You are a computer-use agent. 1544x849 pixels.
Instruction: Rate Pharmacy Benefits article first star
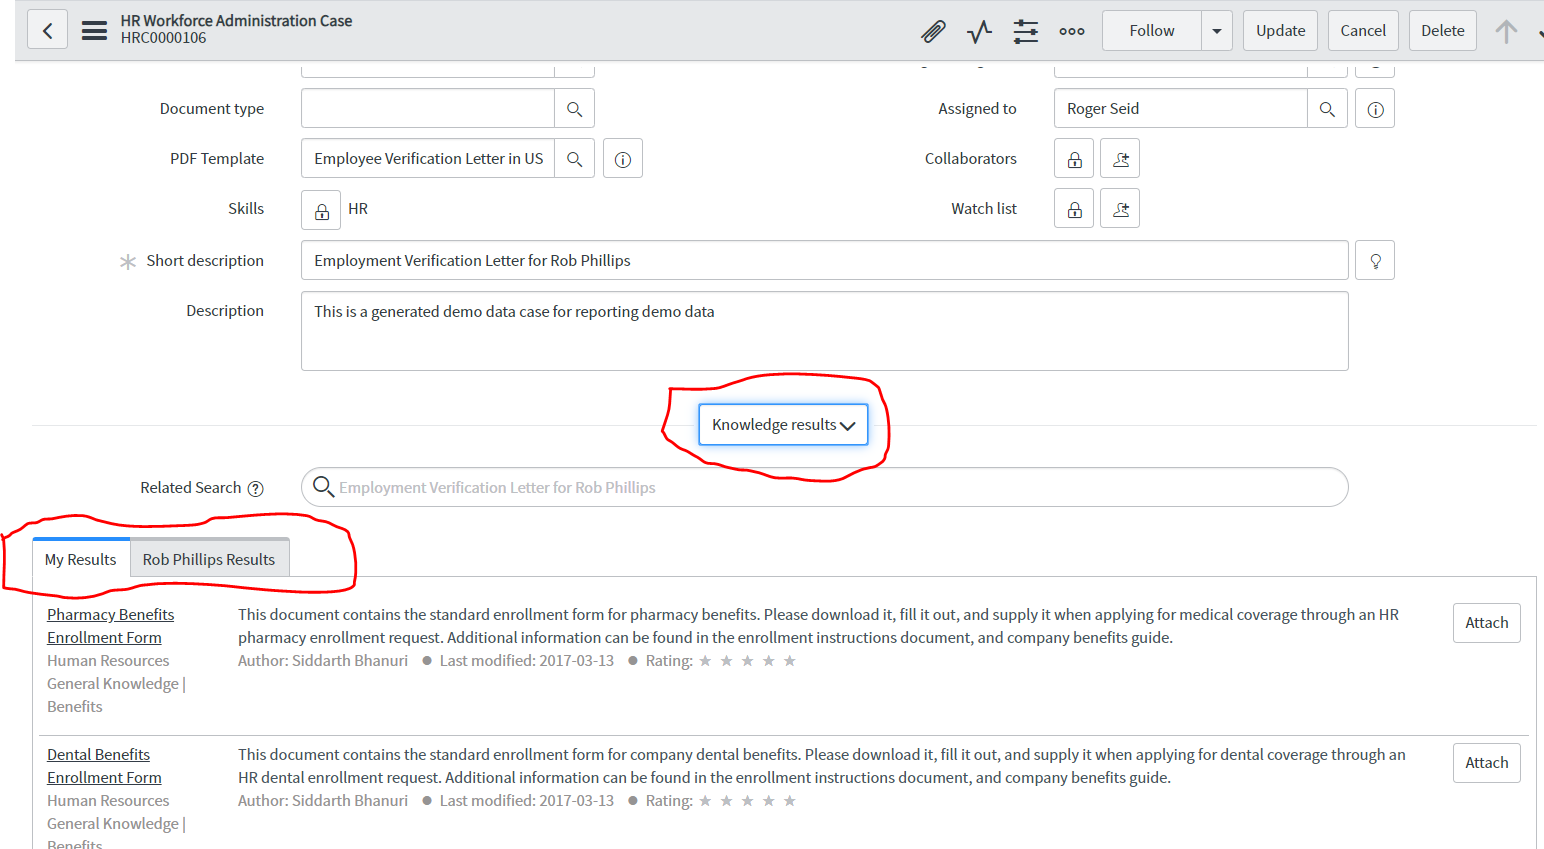tap(706, 661)
